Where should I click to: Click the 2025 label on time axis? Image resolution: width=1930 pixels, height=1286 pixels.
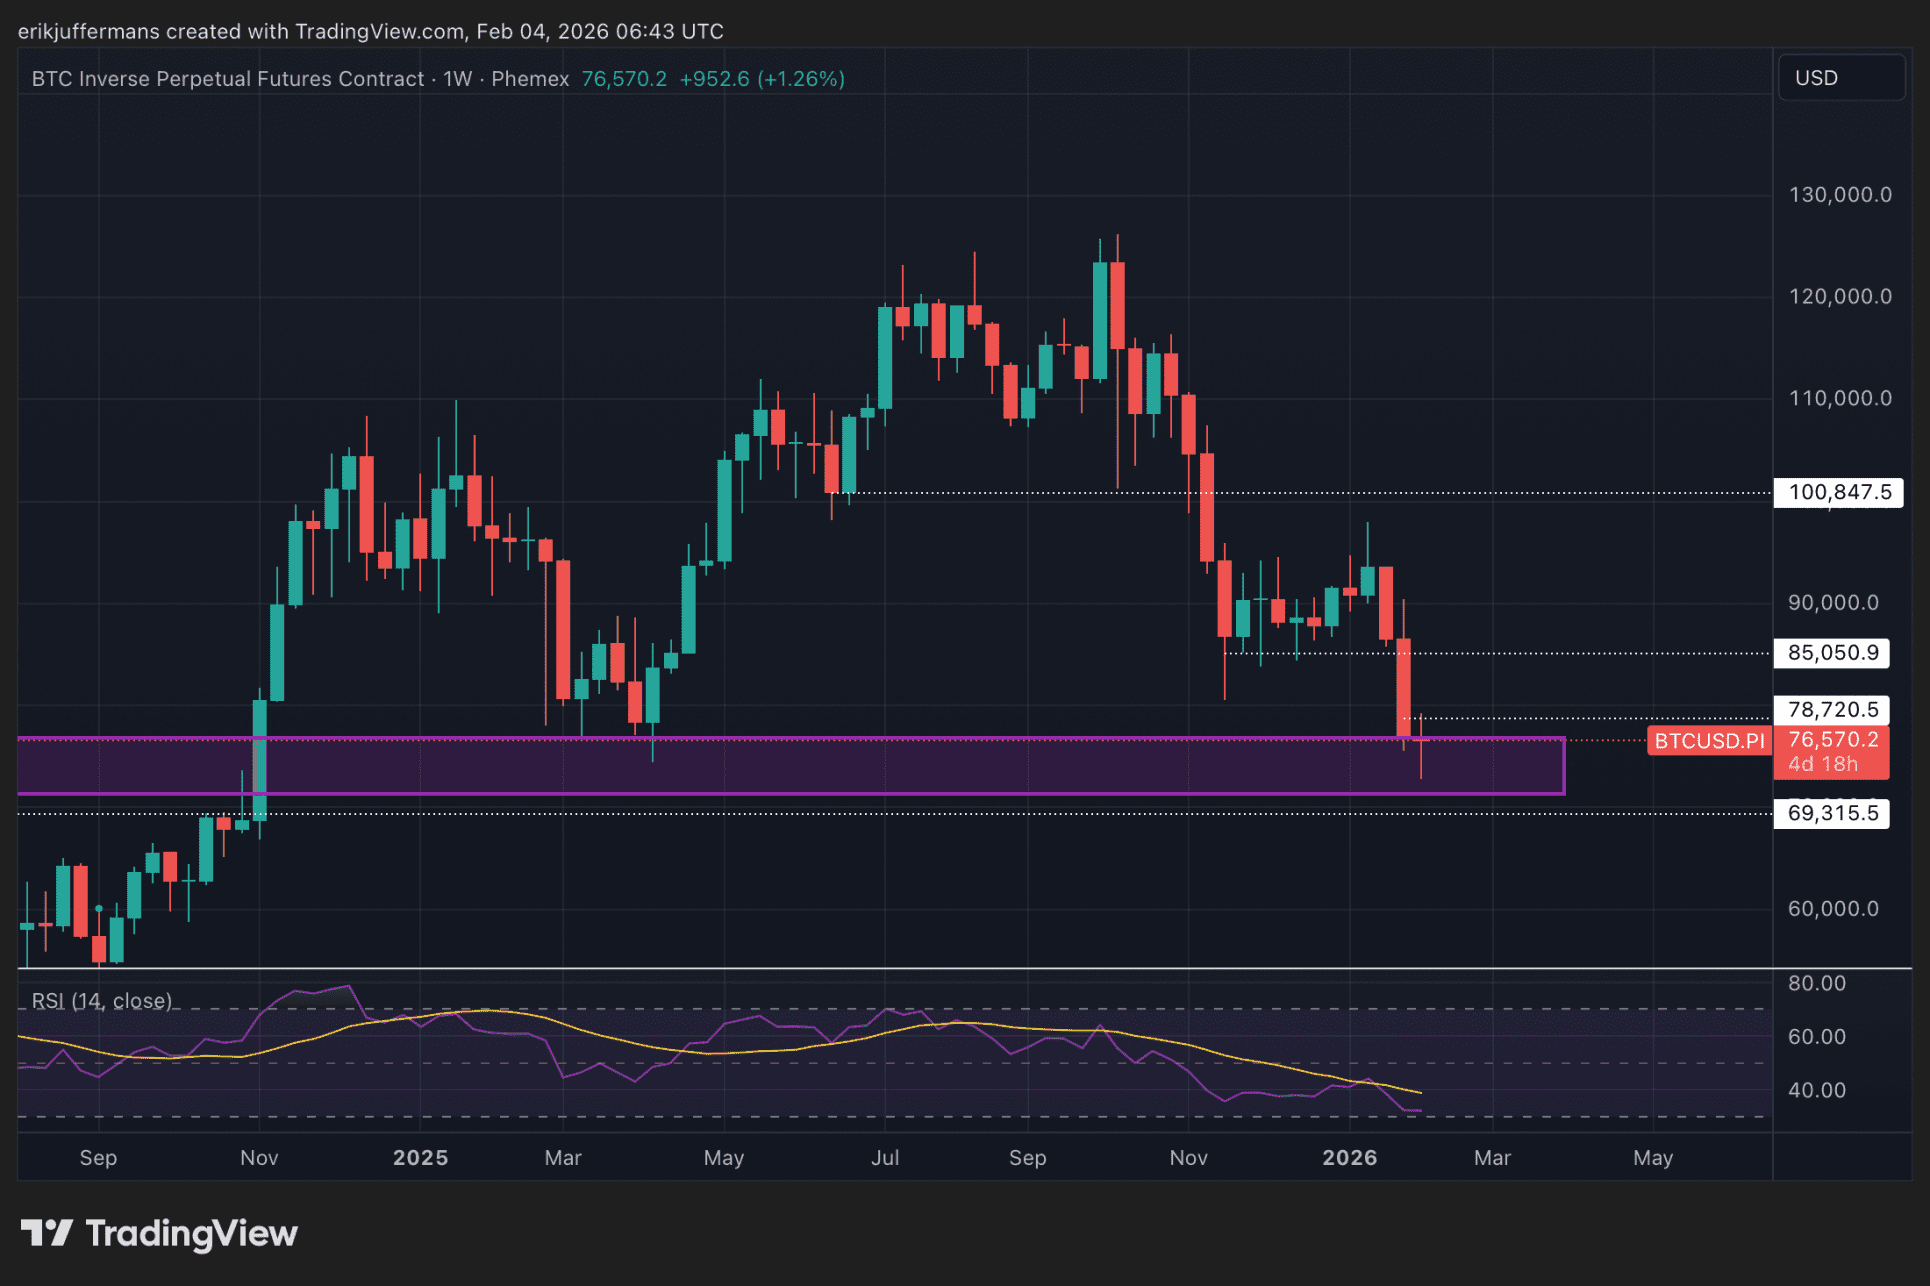[x=420, y=1158]
